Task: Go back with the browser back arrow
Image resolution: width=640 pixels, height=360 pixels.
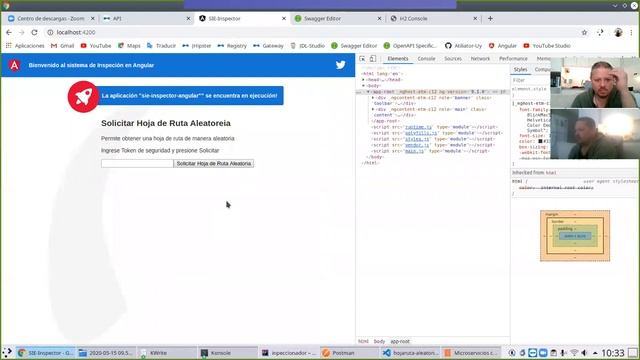Action: click(x=9, y=32)
